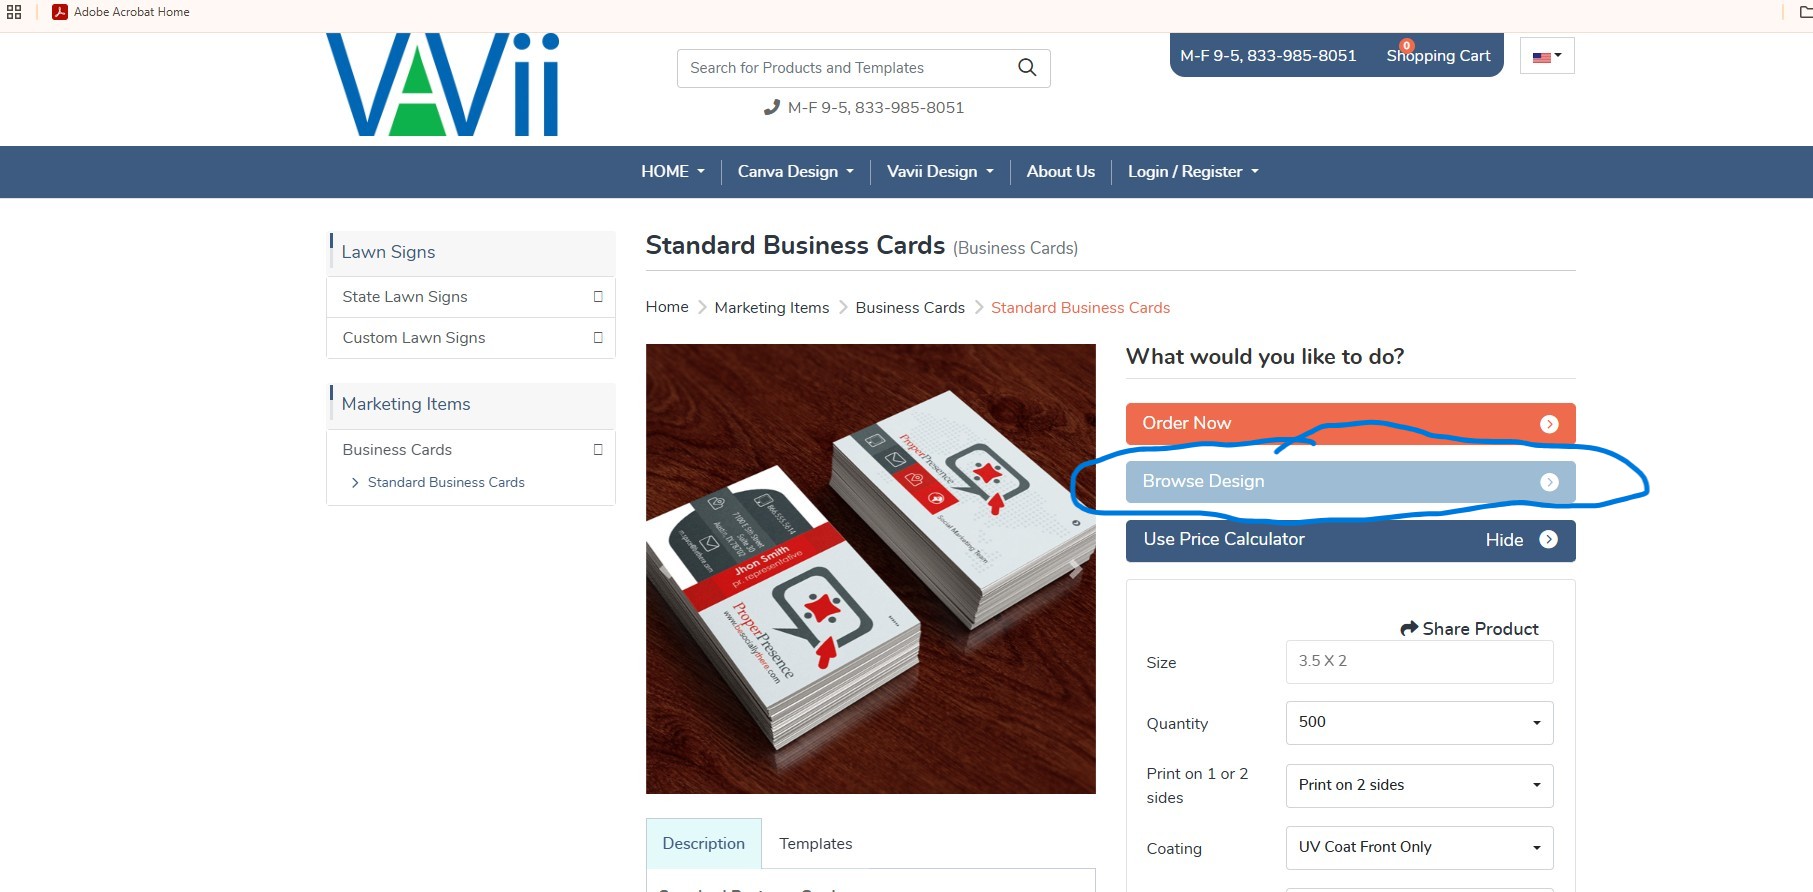Open the US flag language dropdown

point(1546,56)
